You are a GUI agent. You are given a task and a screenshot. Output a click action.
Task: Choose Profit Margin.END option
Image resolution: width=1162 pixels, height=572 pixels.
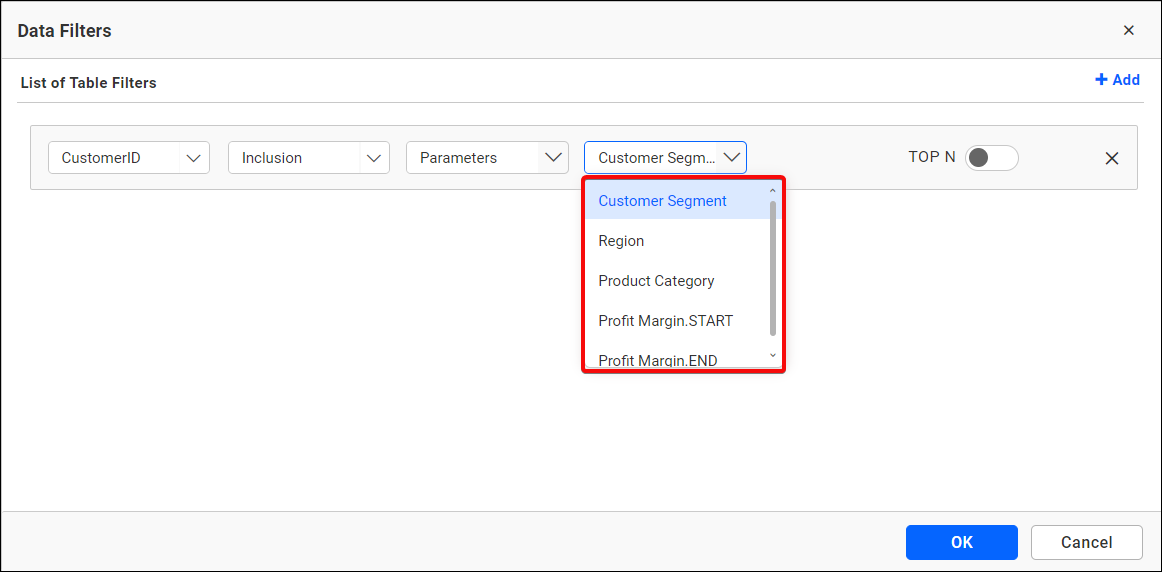657,360
